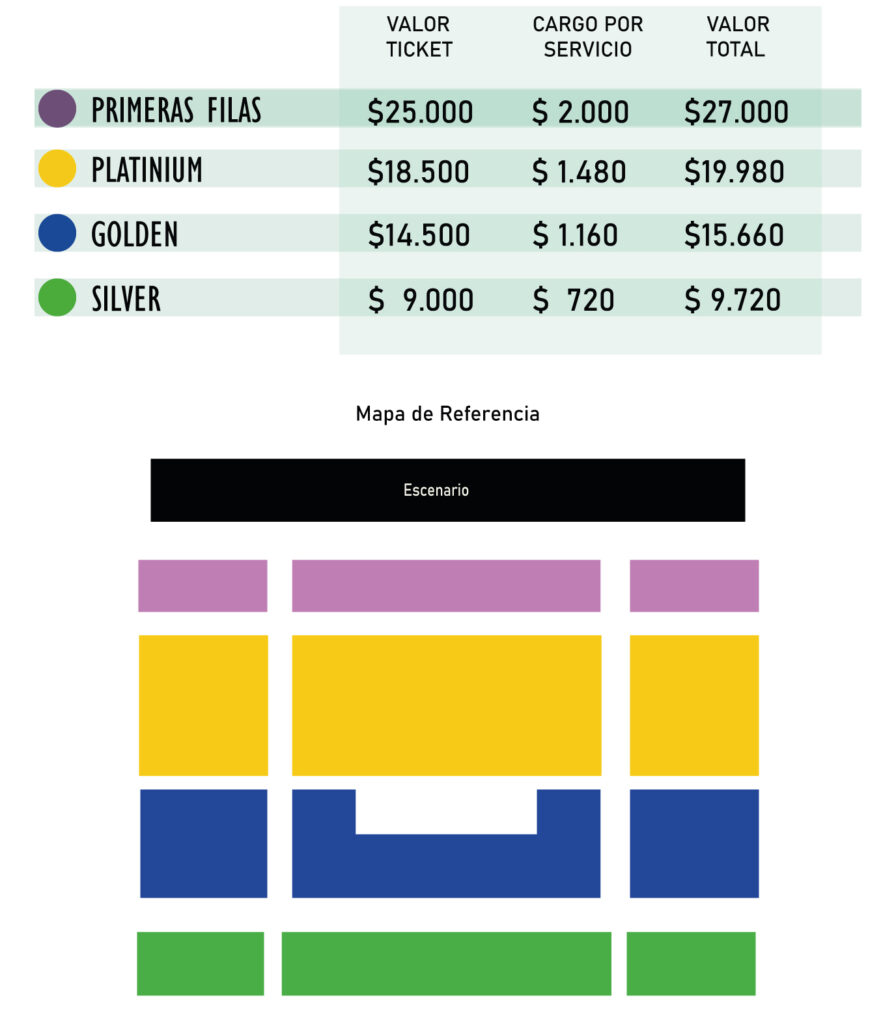Choose the right yellow seating block

[x=694, y=705]
